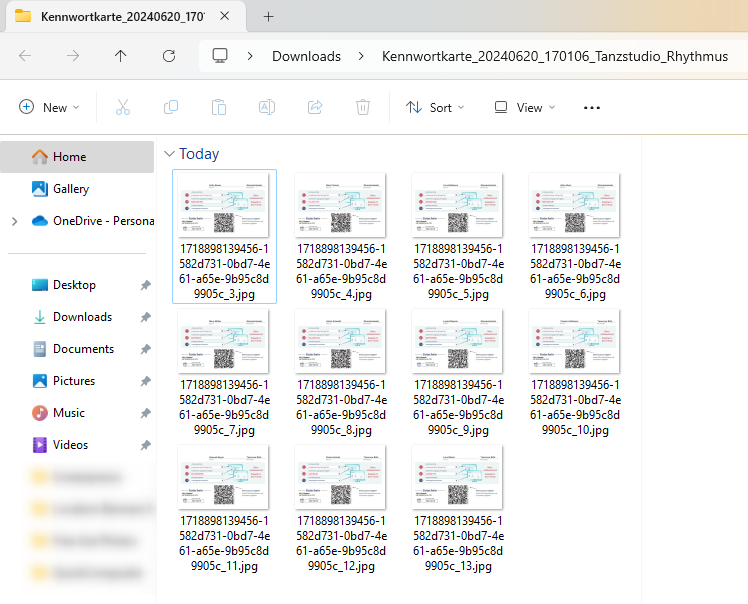Click pin icon beside Pictures
Screen dimensions: 748x604
point(145,381)
